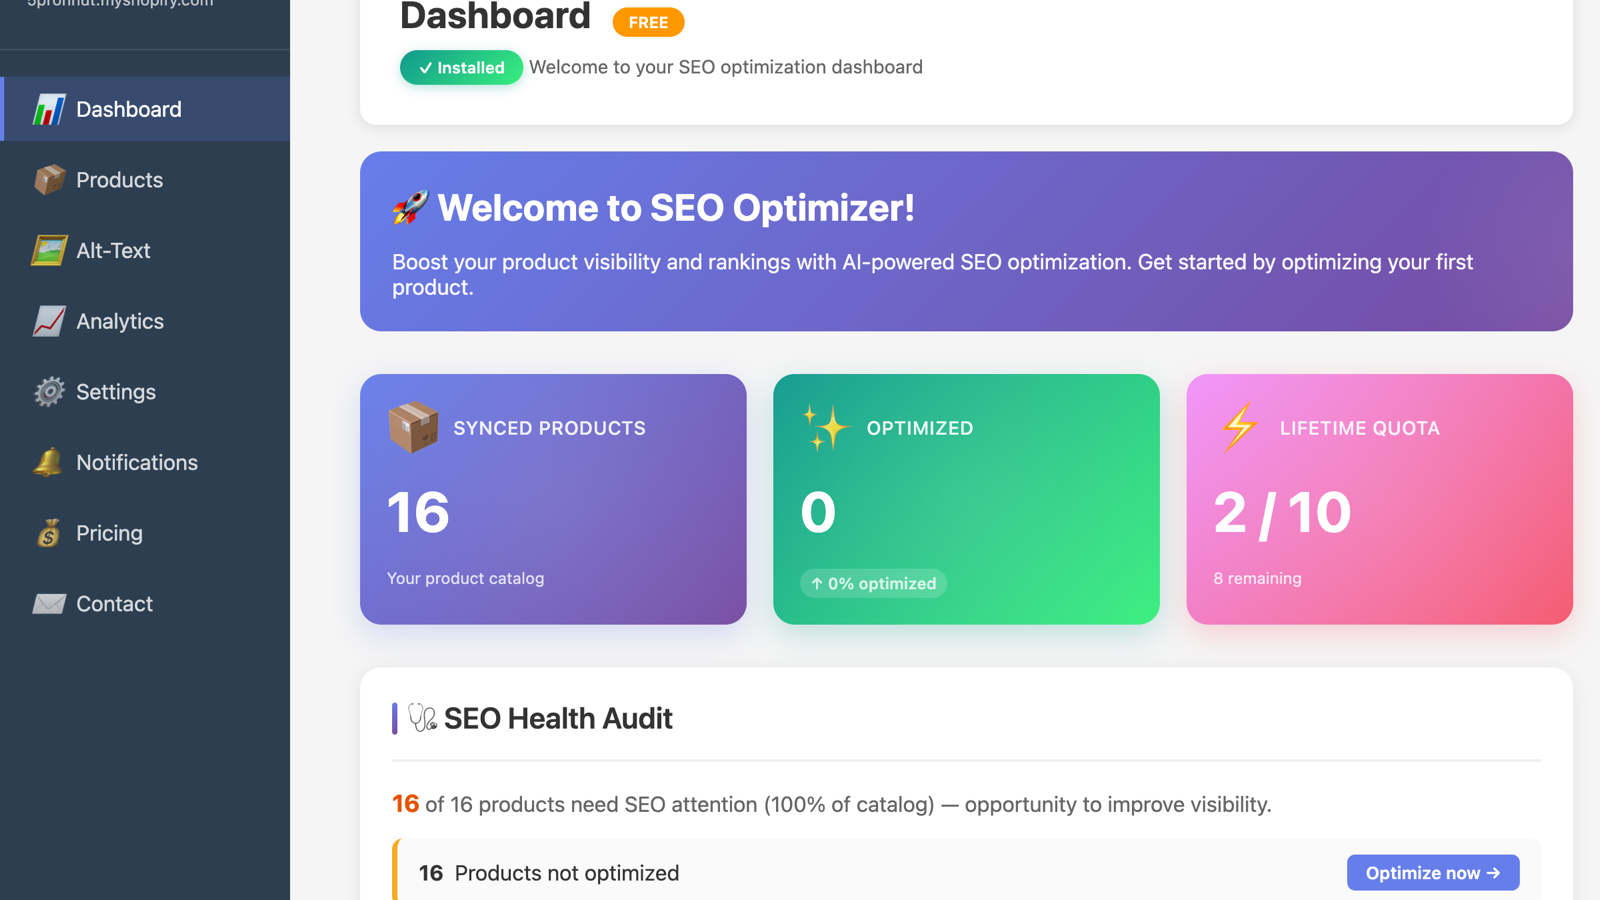
Task: Click the audit summary sentence about 16 products
Action: click(832, 804)
